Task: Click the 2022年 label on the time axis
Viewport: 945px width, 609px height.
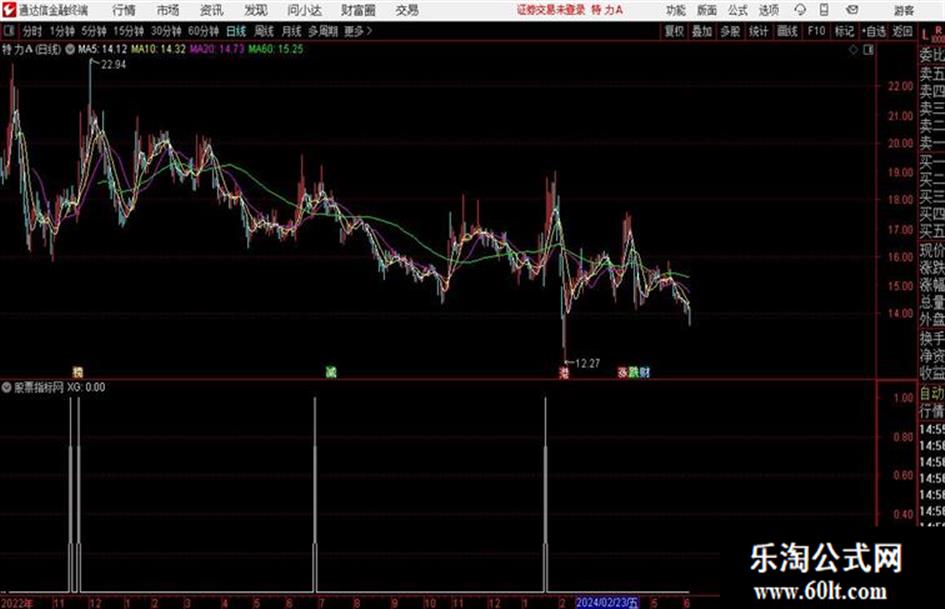Action: coord(17,602)
